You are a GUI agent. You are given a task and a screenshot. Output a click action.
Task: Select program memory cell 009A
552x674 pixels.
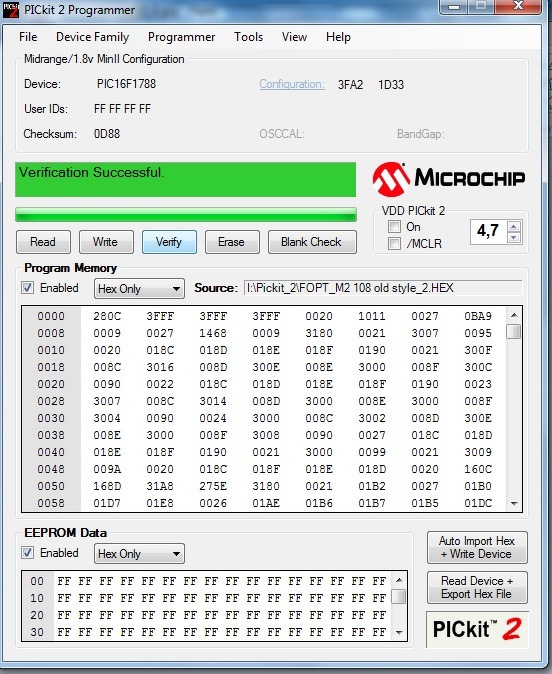point(107,469)
